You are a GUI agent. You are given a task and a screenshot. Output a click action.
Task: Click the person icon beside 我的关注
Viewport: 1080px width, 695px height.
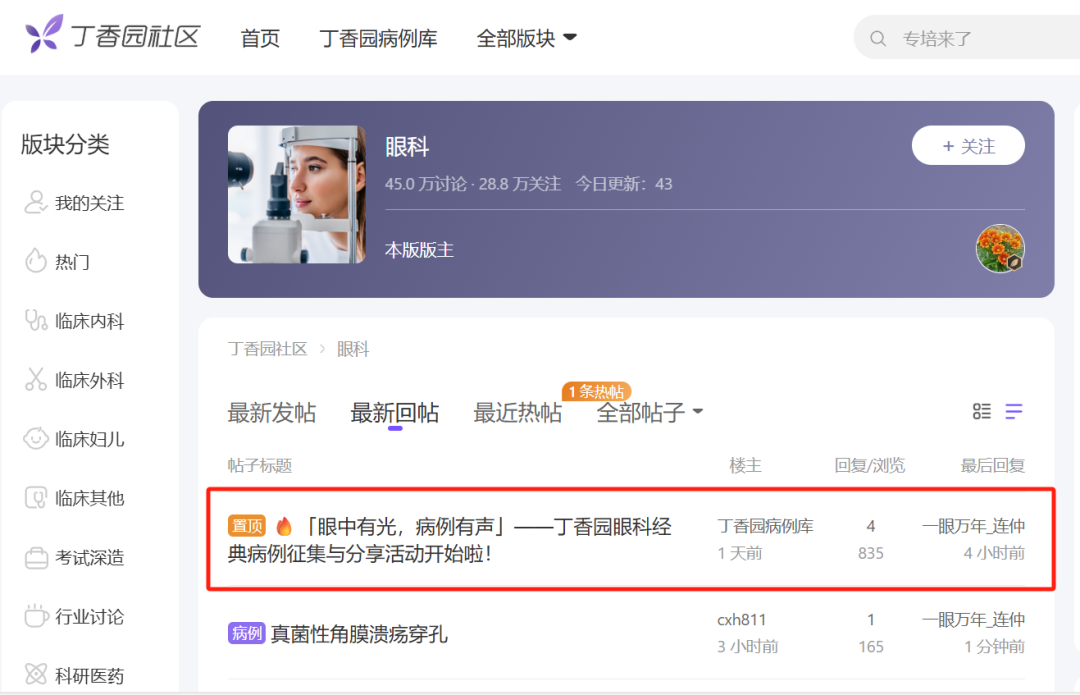(x=34, y=203)
